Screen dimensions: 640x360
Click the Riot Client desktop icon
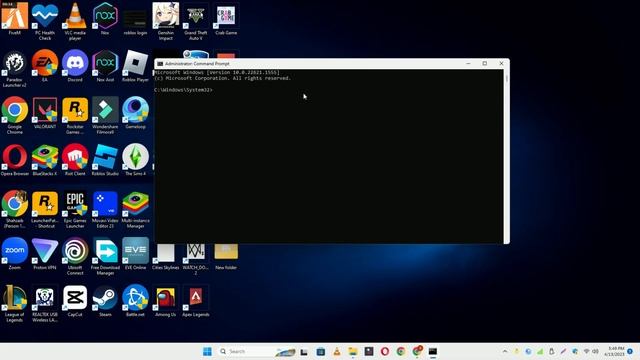(x=75, y=160)
